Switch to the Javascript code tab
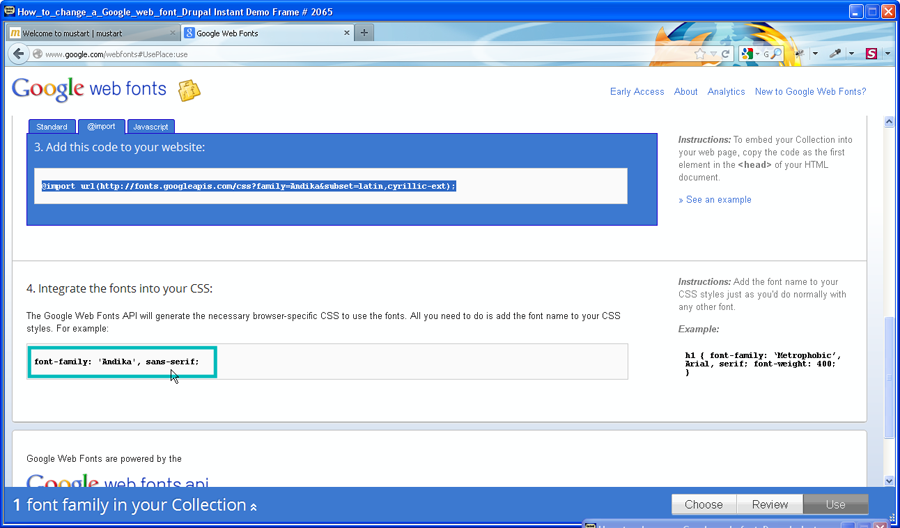900x528 pixels. point(151,127)
